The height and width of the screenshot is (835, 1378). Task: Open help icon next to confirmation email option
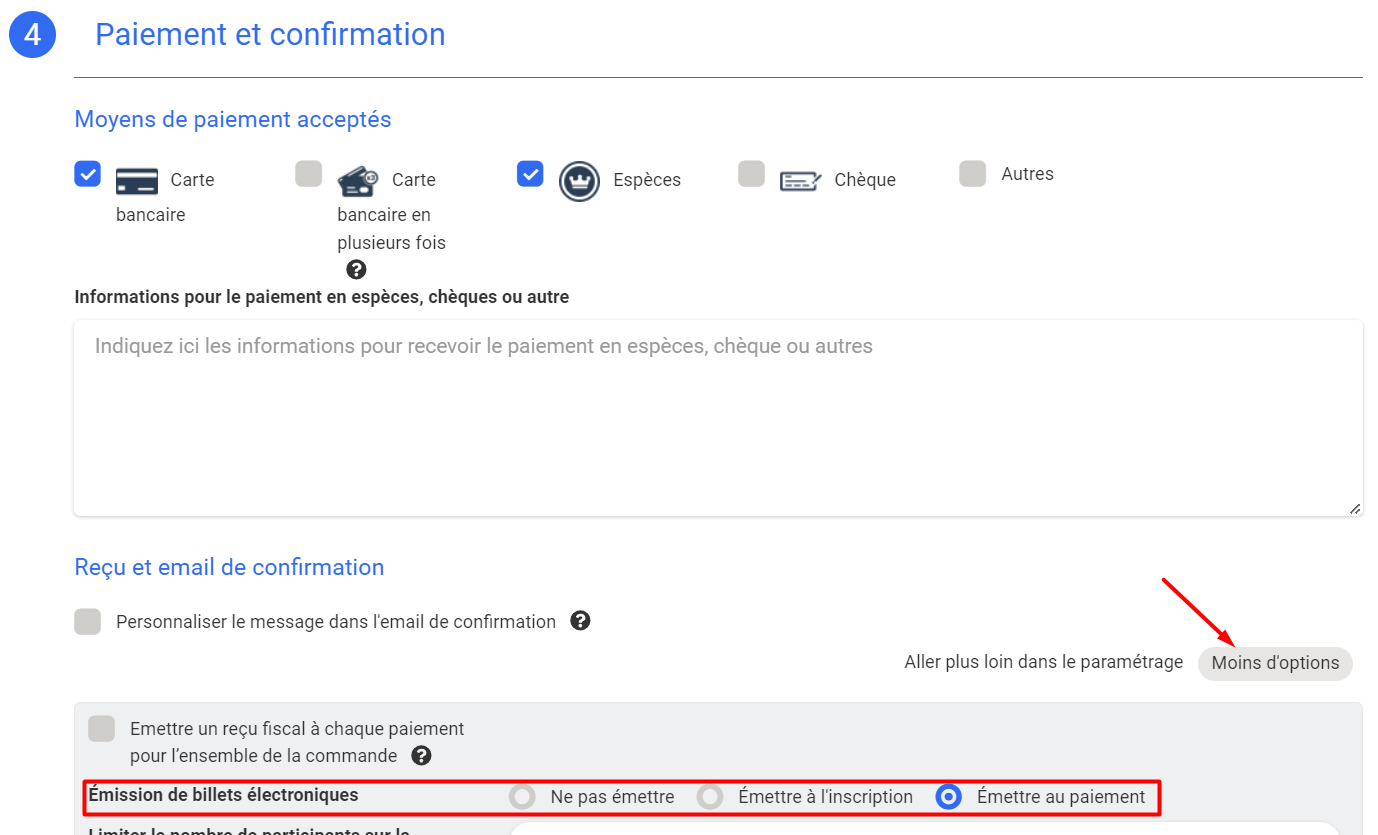pyautogui.click(x=580, y=621)
